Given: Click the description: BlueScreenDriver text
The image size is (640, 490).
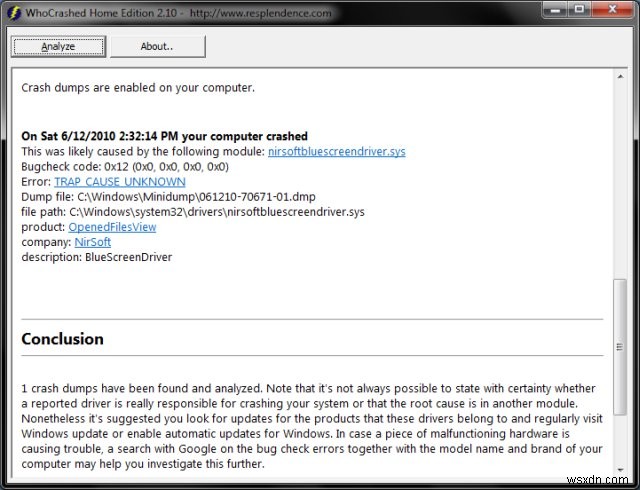Looking at the screenshot, I should coord(97,257).
